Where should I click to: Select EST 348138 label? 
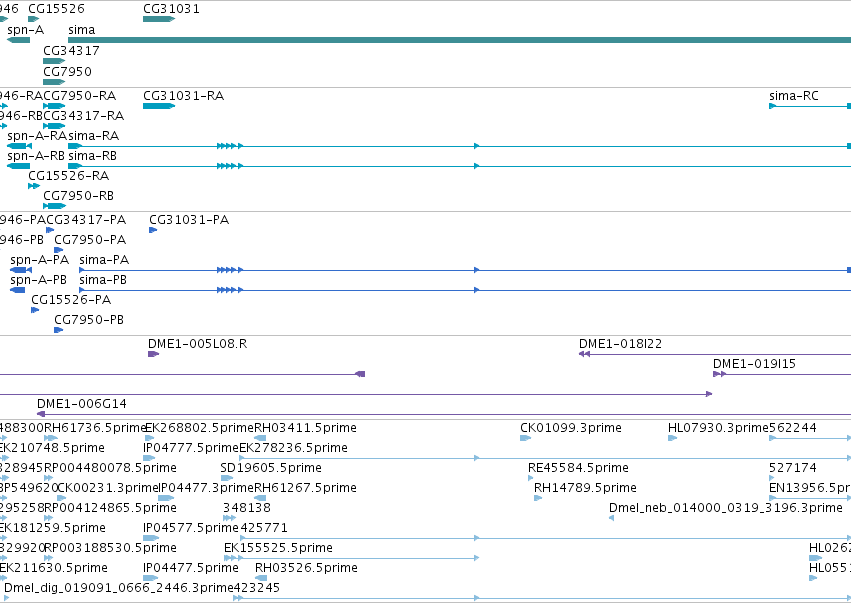point(247,508)
